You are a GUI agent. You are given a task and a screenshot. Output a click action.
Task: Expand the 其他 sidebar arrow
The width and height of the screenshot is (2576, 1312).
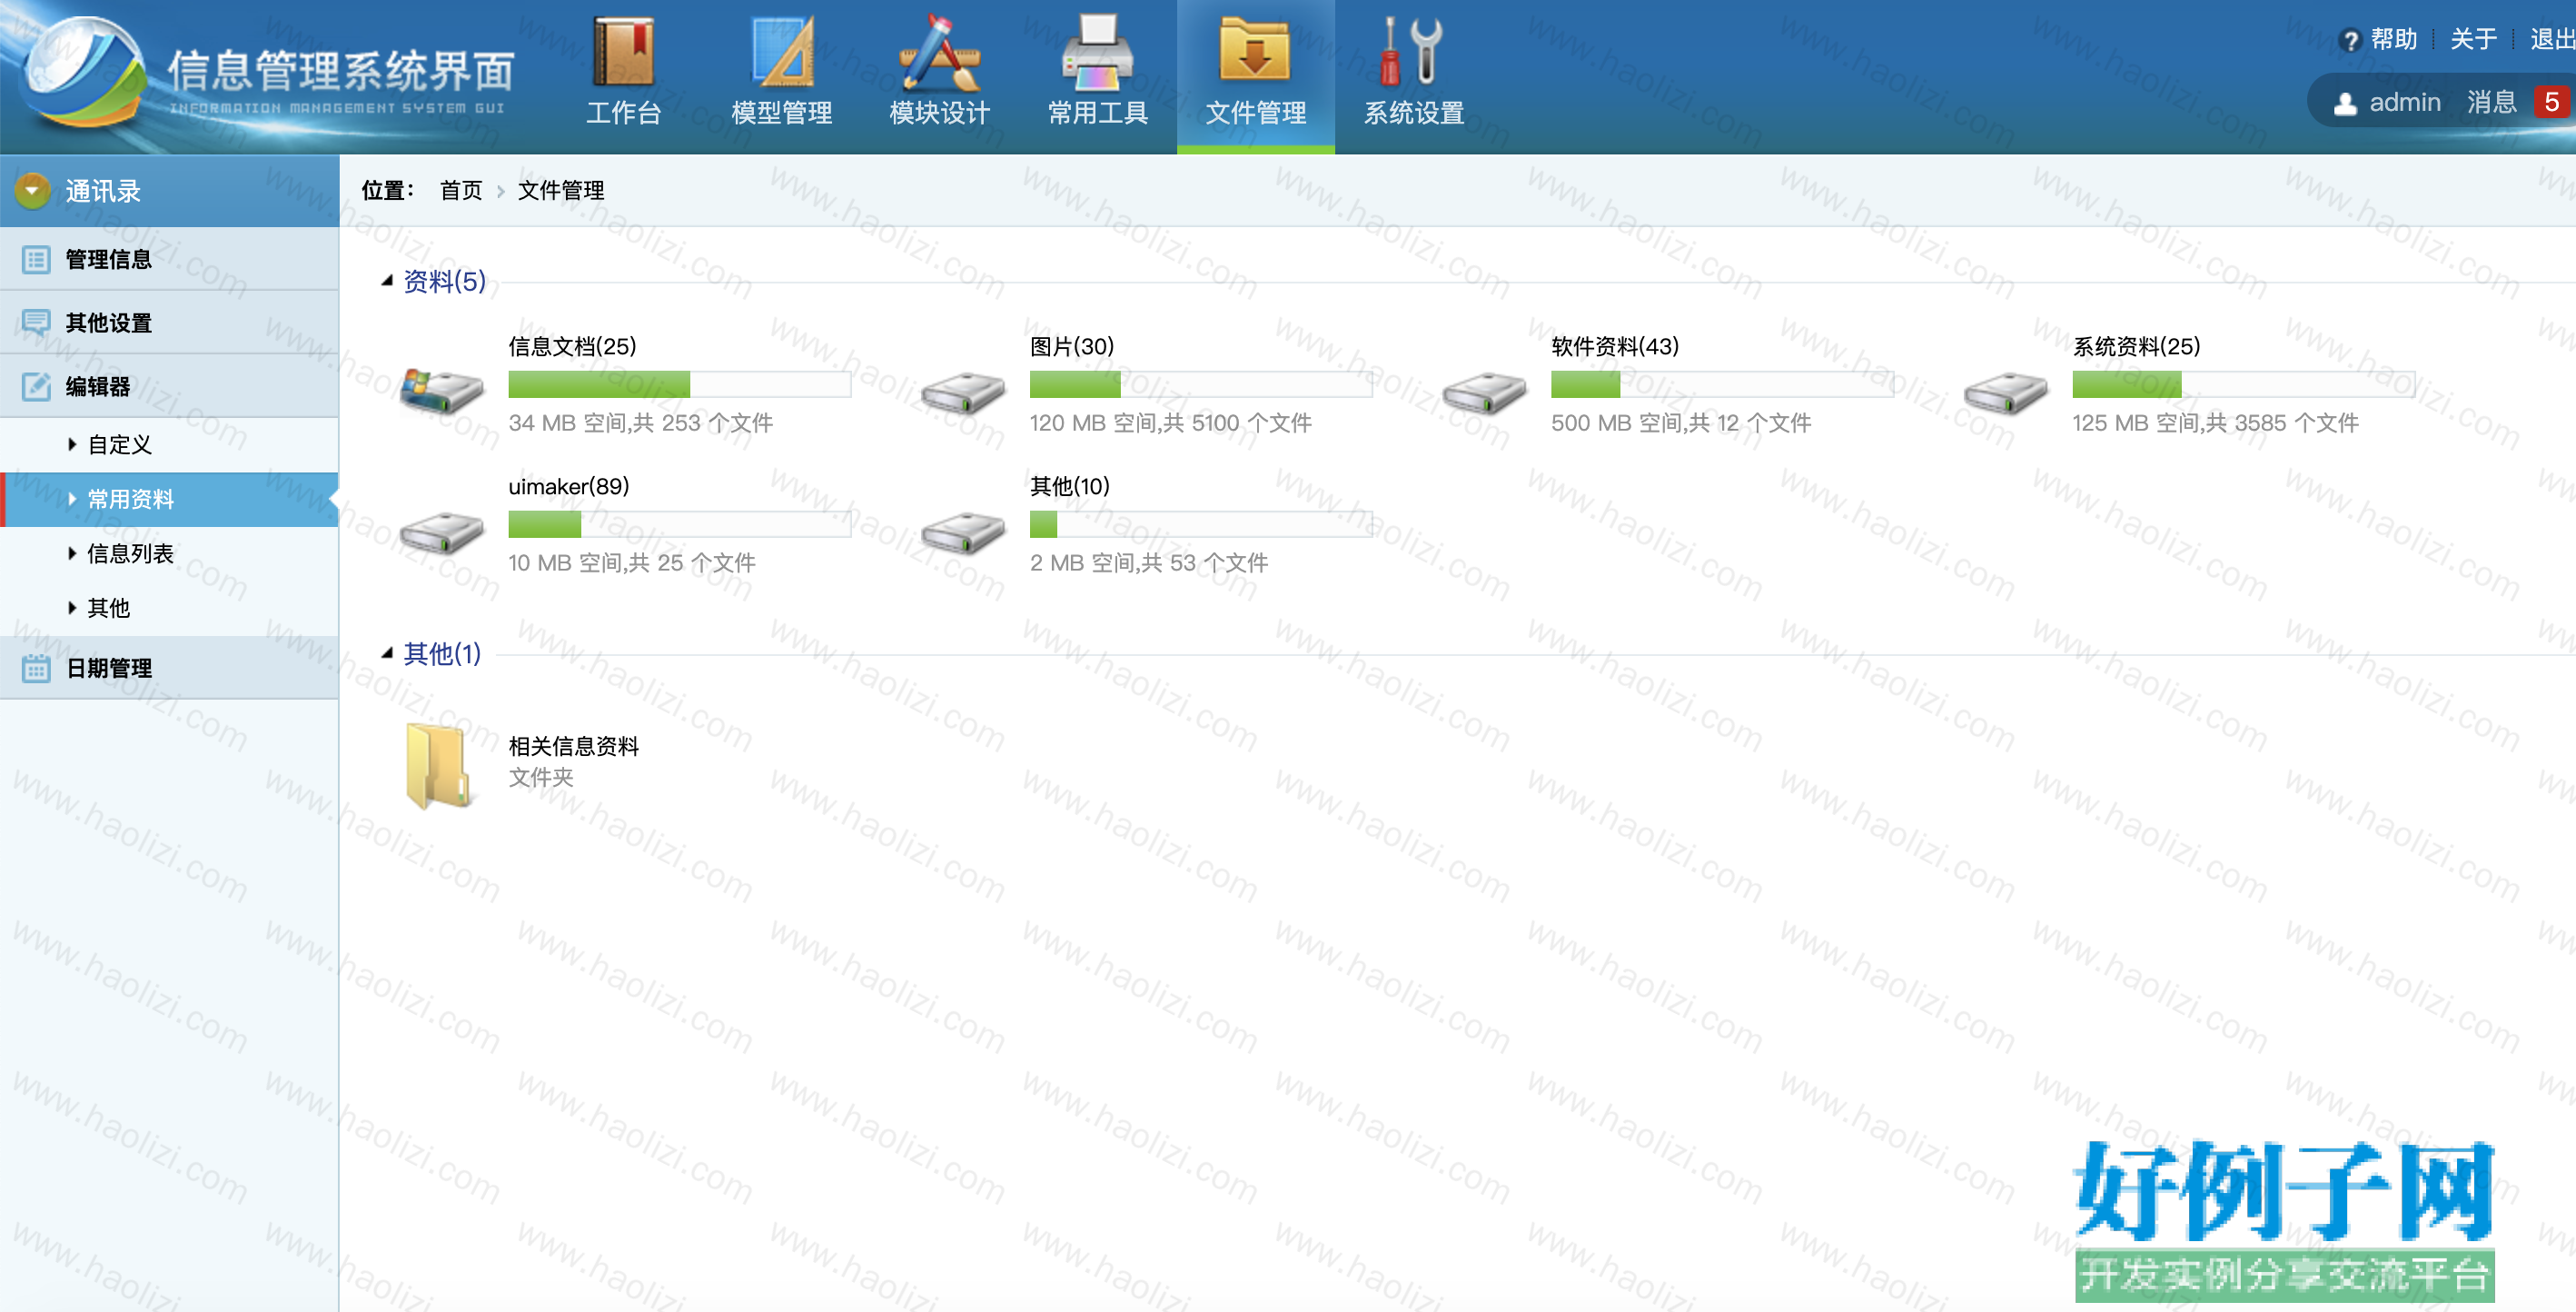click(x=72, y=607)
